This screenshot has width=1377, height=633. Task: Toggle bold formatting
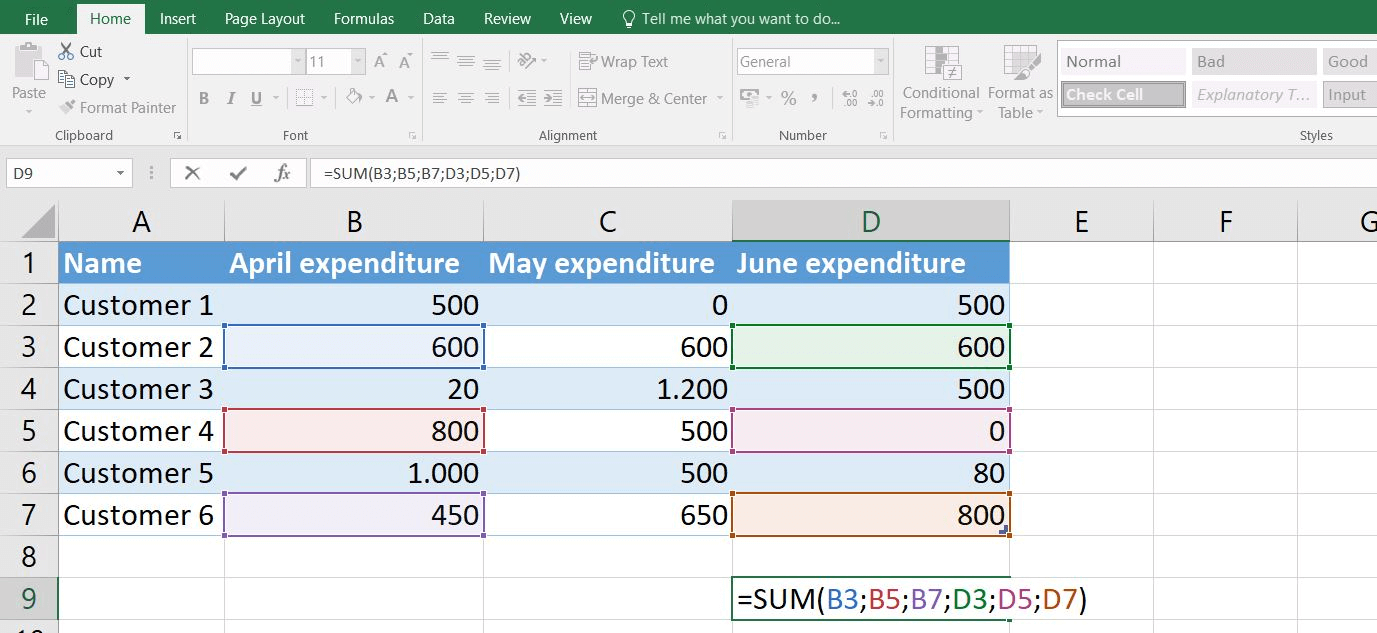pyautogui.click(x=204, y=97)
